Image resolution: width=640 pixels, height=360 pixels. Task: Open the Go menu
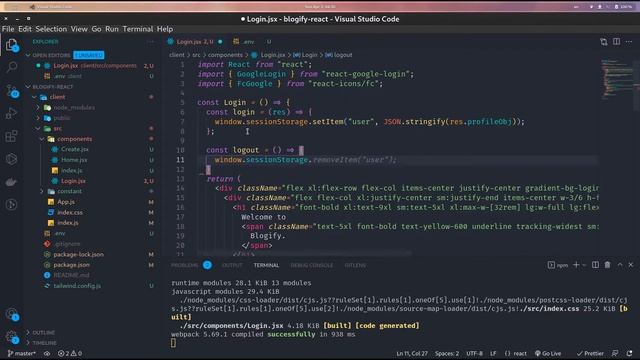[x=96, y=29]
